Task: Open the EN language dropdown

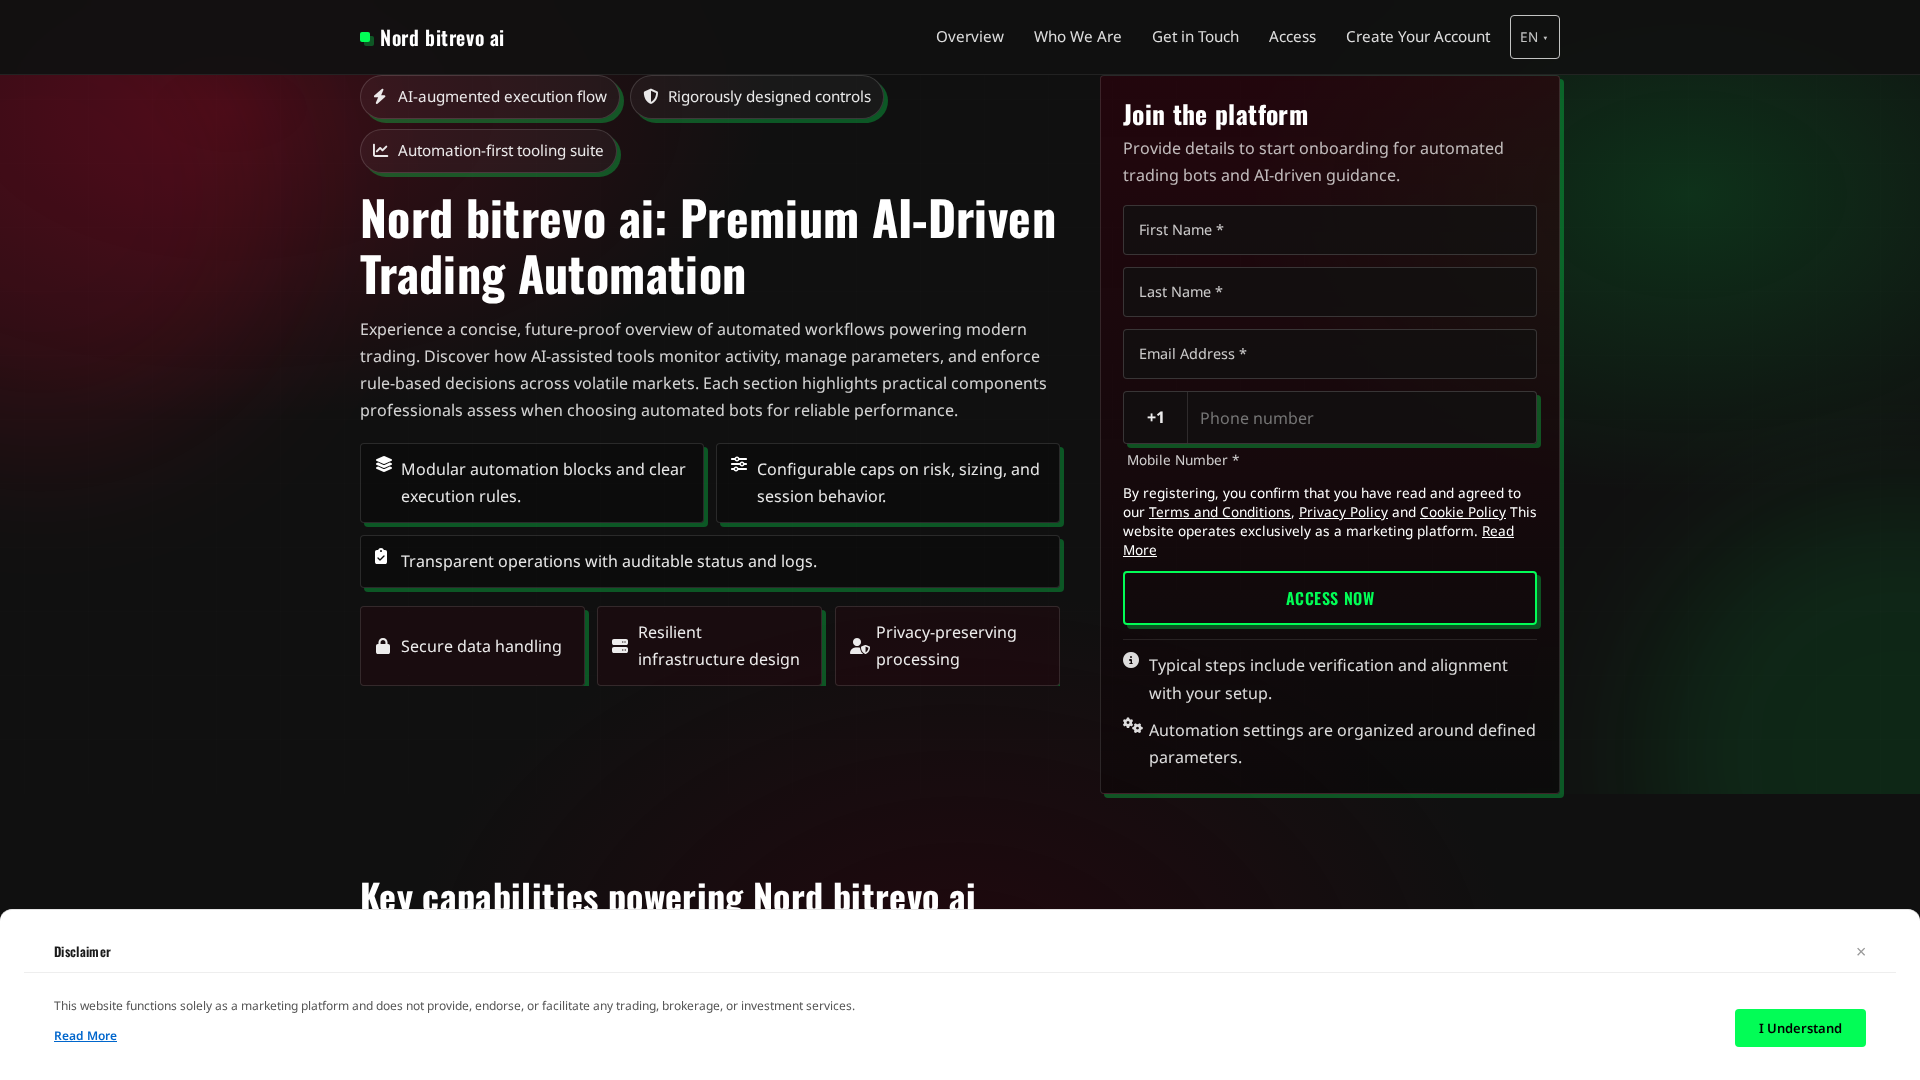Action: point(1535,37)
